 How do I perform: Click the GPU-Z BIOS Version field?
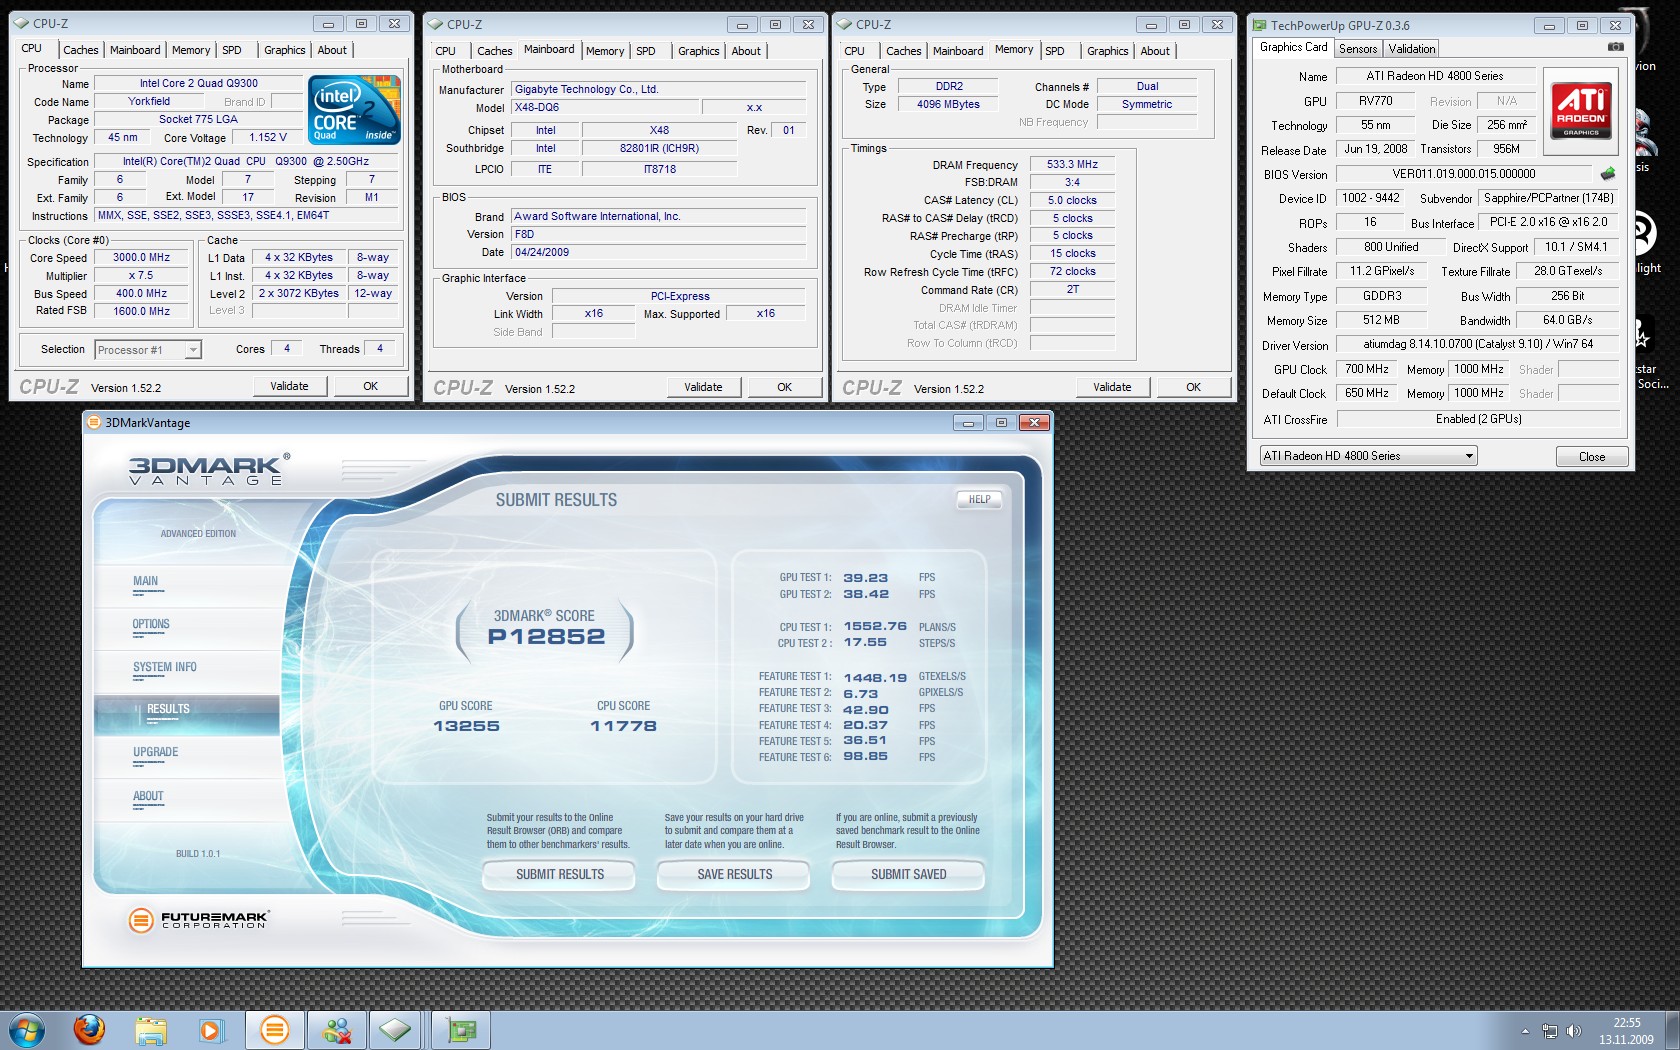pyautogui.click(x=1463, y=174)
